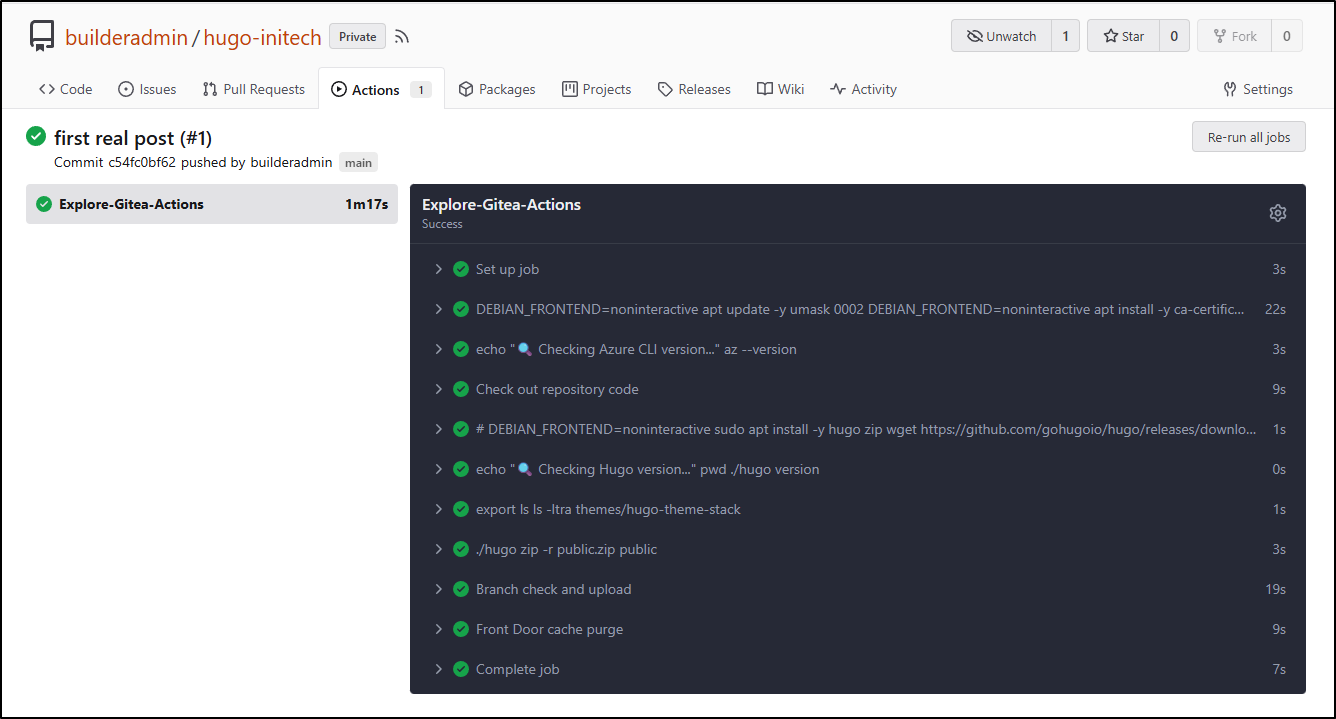This screenshot has width=1336, height=719.
Task: Star the hugo-initech repository
Action: coord(1123,36)
